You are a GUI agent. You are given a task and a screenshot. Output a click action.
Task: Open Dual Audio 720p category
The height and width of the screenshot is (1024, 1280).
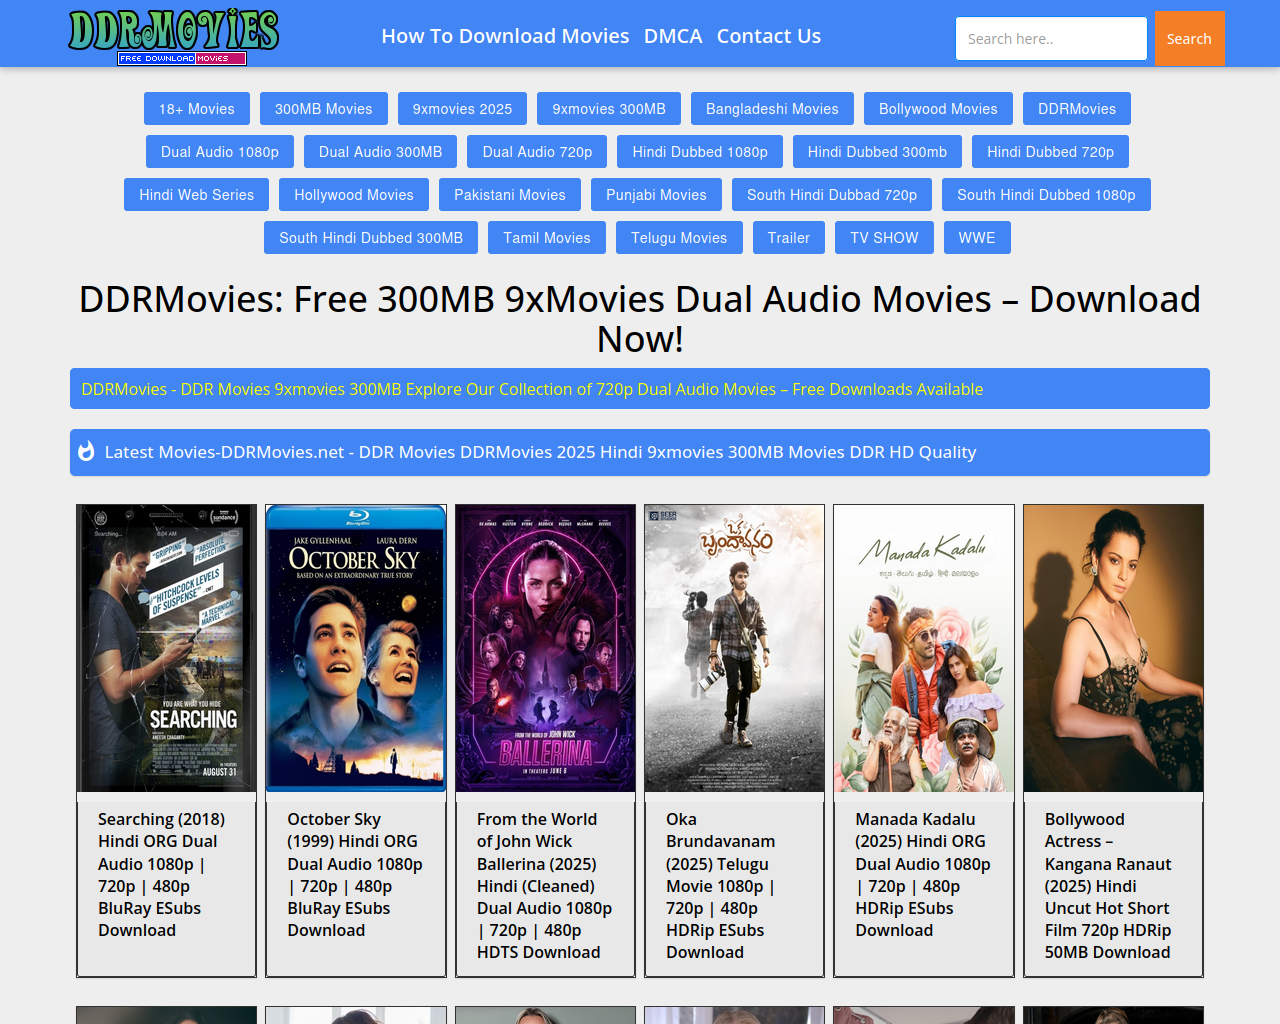pos(537,152)
